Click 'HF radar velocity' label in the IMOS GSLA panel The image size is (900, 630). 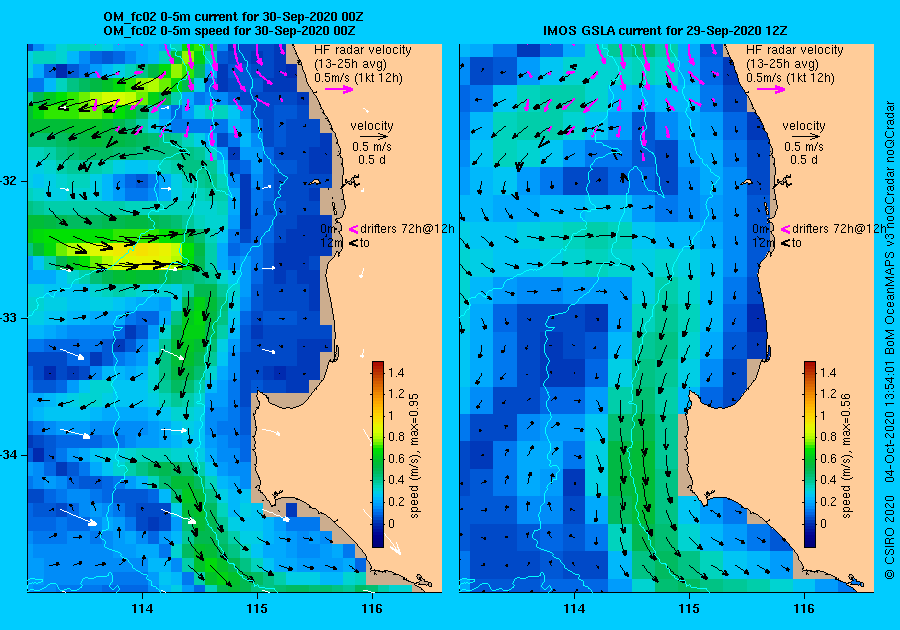(794, 50)
